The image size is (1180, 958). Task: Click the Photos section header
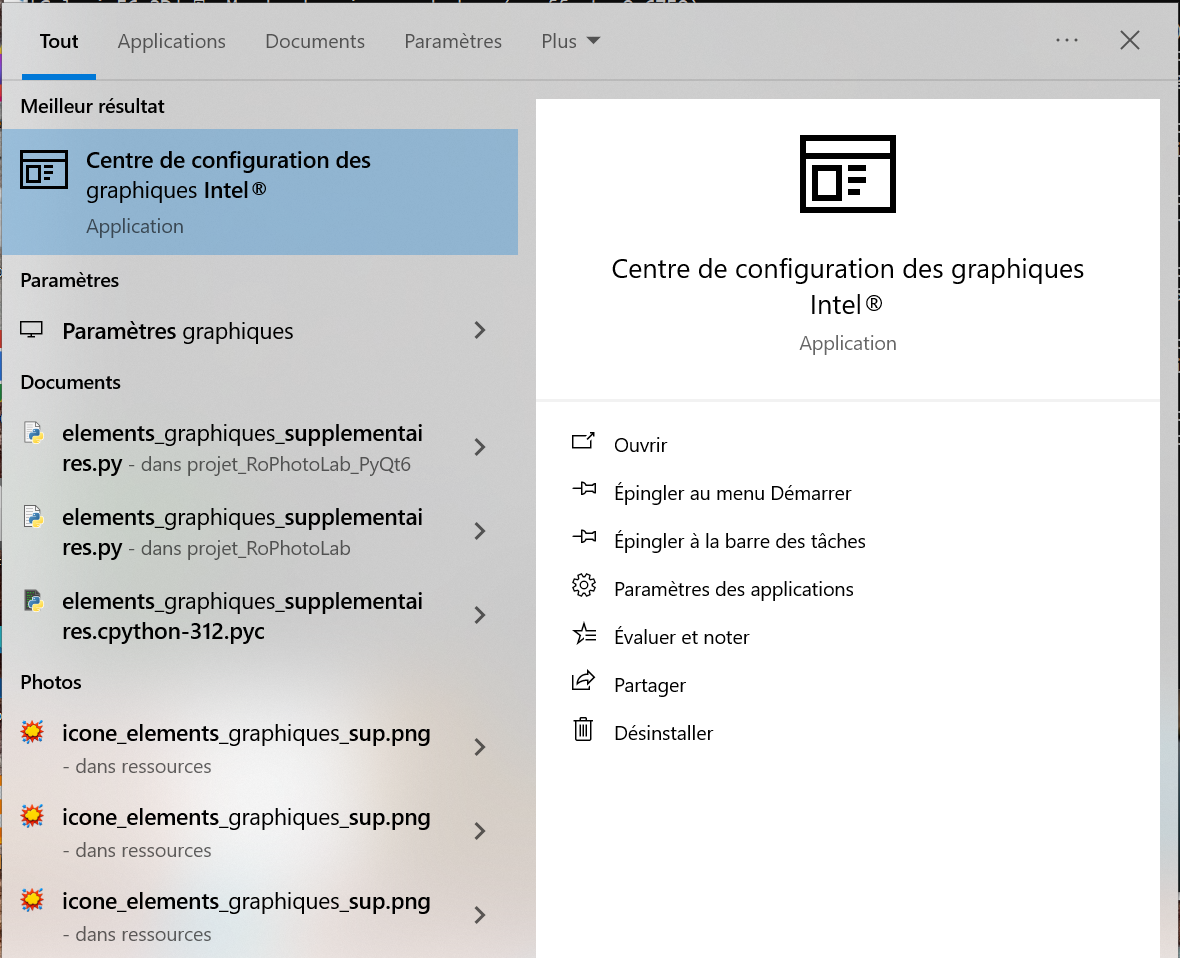(x=50, y=683)
